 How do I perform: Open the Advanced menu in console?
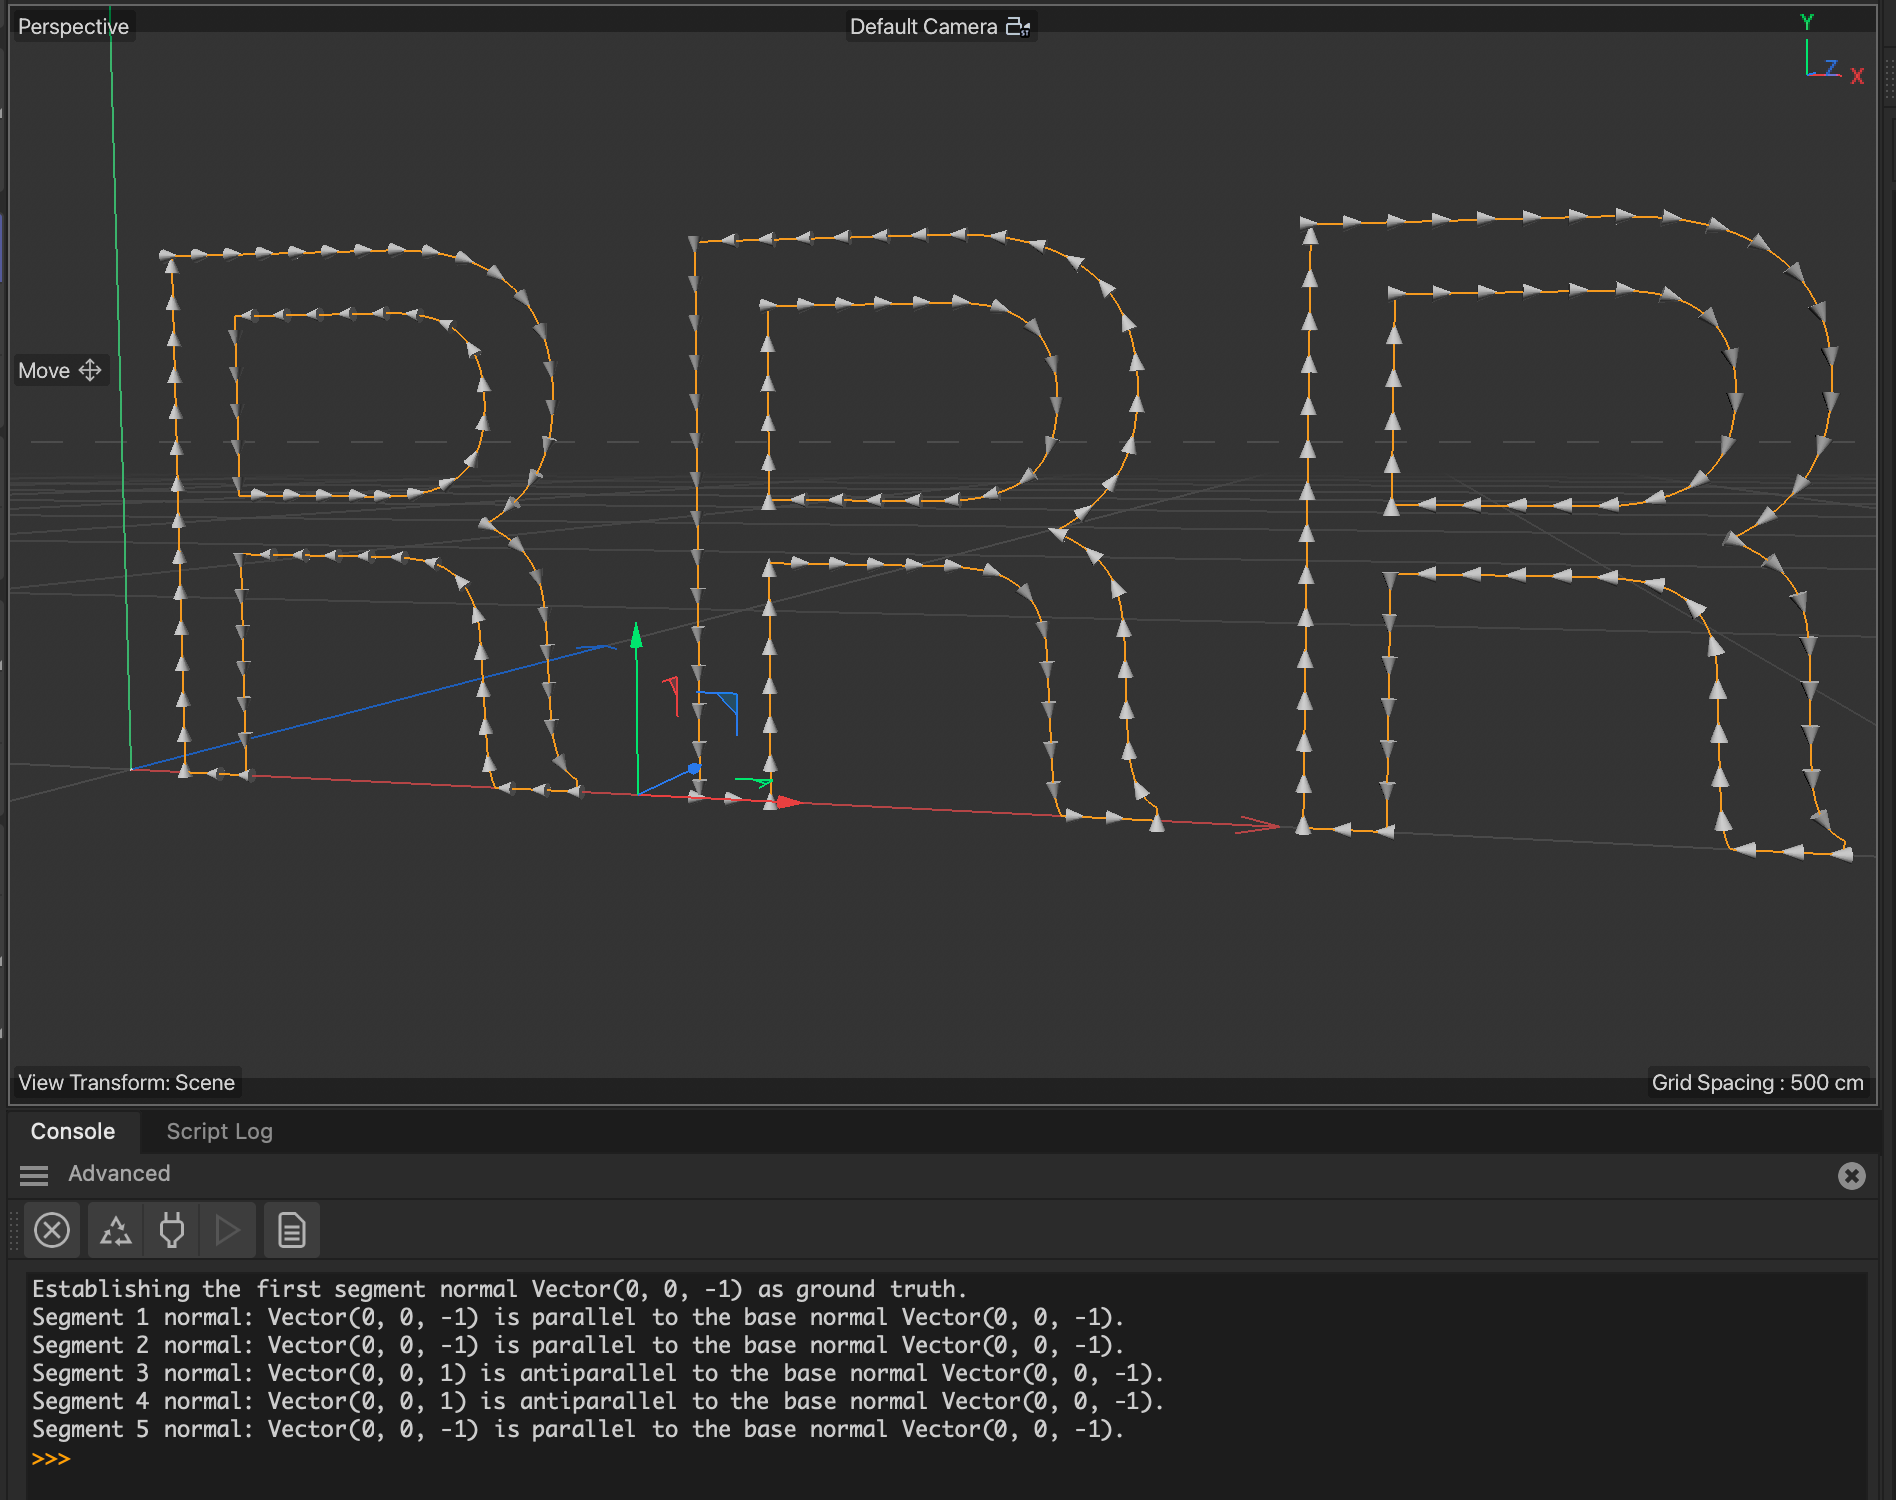coord(119,1174)
